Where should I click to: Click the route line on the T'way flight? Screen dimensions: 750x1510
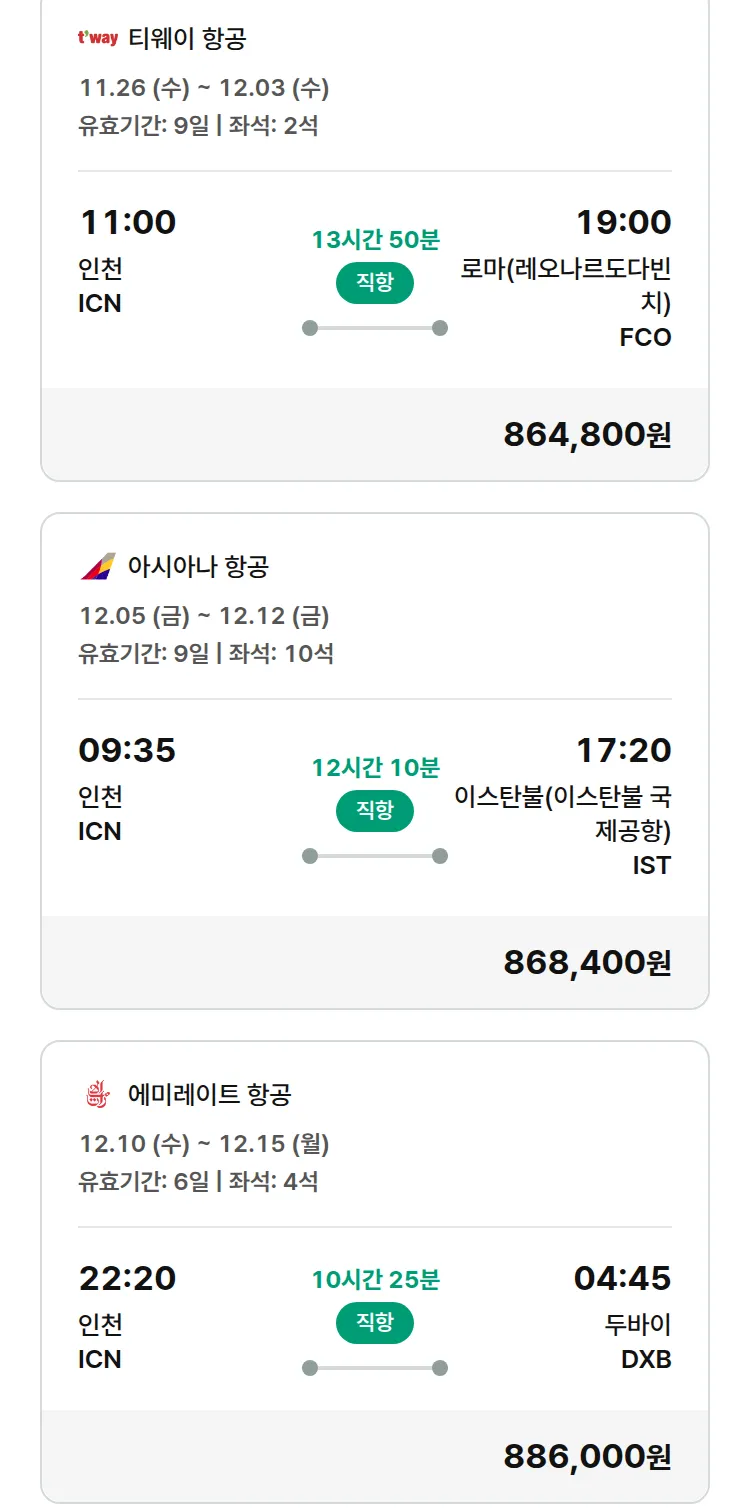coord(375,328)
